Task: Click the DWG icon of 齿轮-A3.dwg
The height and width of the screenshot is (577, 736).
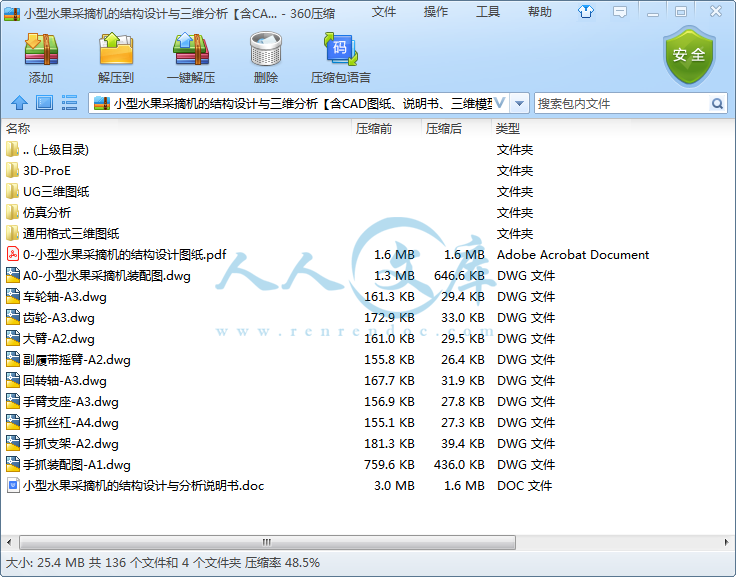Action: click(13, 317)
